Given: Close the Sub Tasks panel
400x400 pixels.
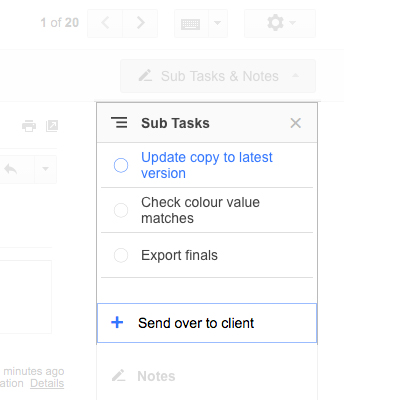Looking at the screenshot, I should click(x=296, y=123).
